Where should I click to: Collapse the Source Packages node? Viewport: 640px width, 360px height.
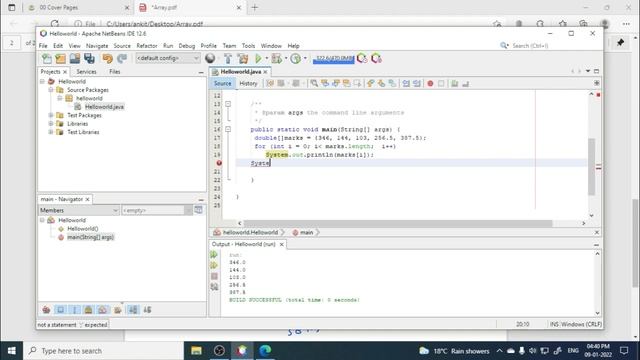click(51, 90)
